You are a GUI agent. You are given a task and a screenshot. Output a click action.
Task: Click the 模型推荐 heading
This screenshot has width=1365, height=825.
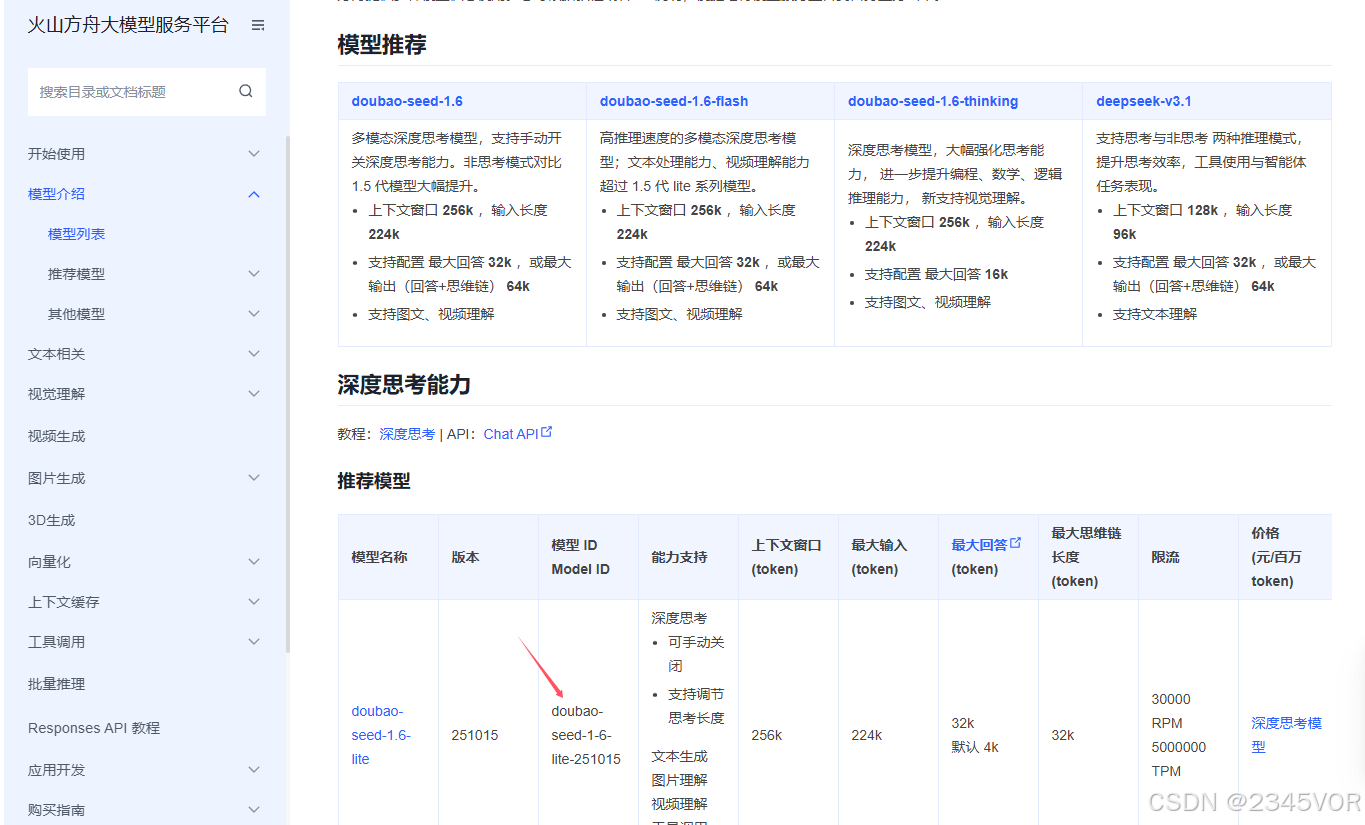point(383,44)
